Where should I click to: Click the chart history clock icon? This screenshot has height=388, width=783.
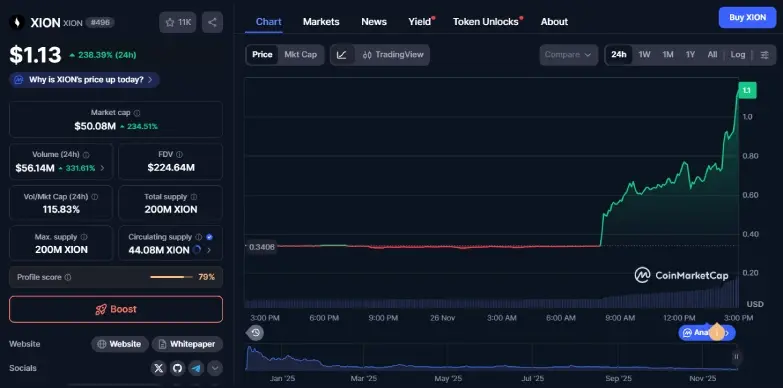coord(256,333)
